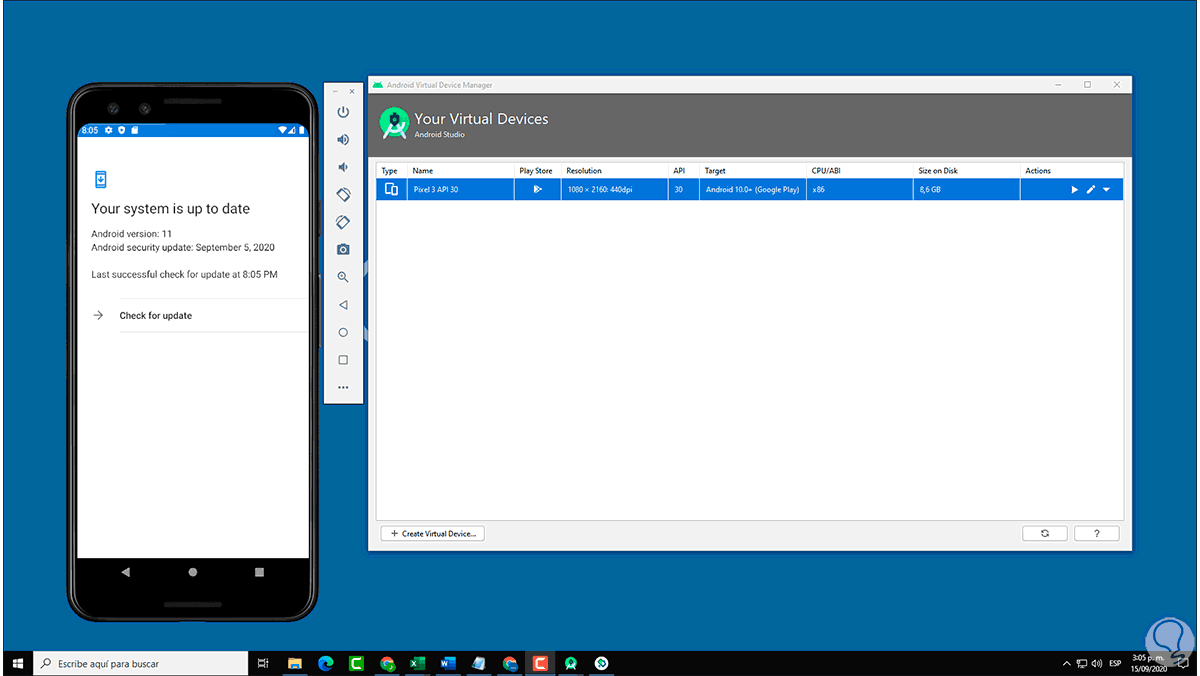
Task: Click the Android 10.0+ (Google Play) cell
Action: [x=753, y=189]
